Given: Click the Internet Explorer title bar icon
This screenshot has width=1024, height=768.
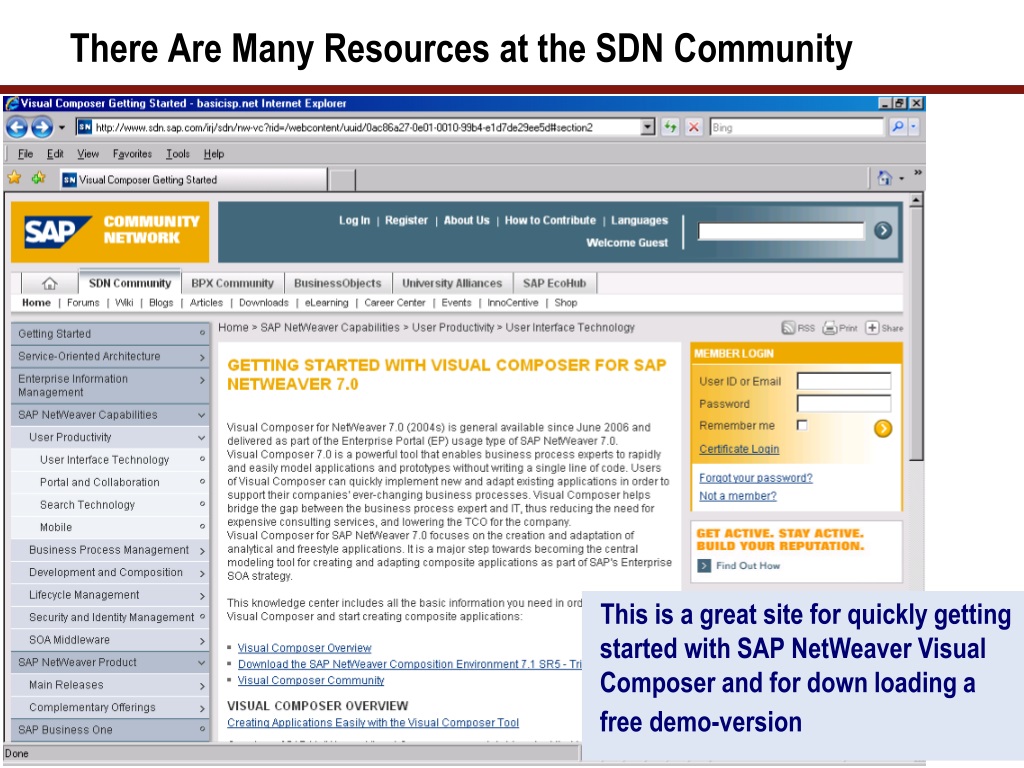Looking at the screenshot, I should (12, 103).
